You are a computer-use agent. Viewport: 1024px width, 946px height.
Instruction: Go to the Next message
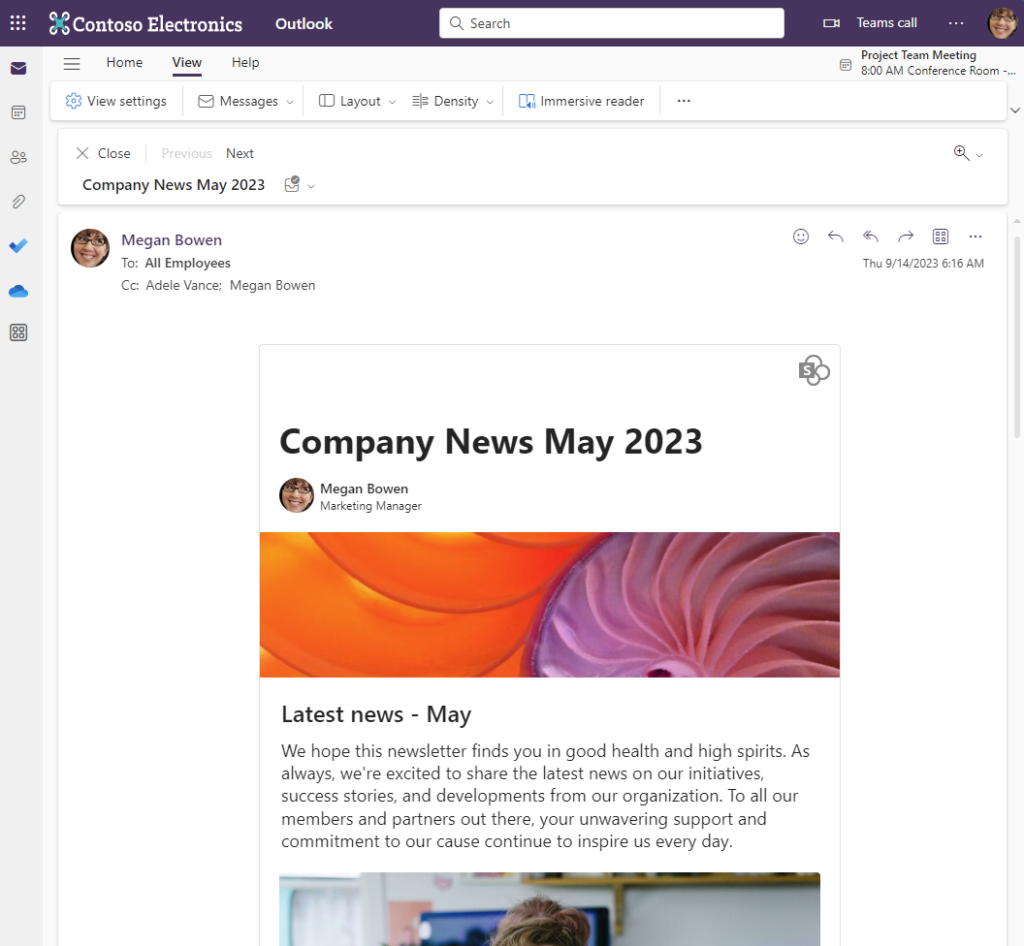pos(239,153)
